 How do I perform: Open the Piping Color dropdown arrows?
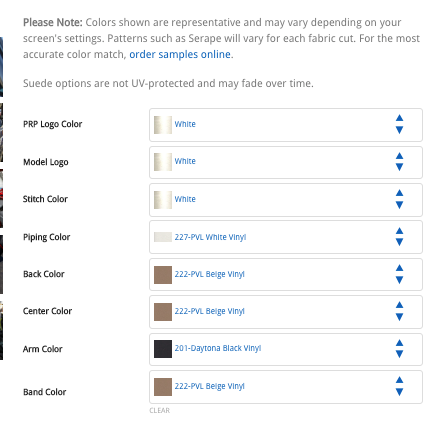point(399,237)
